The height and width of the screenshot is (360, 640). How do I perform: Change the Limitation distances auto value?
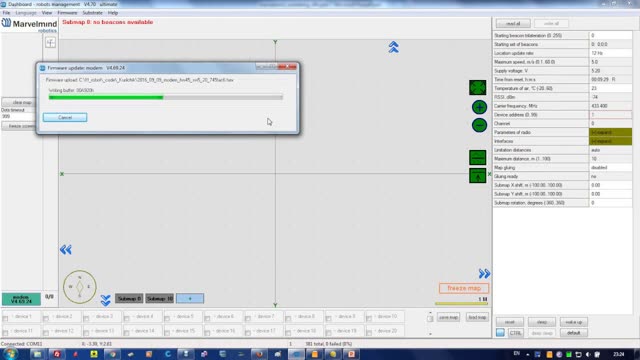(x=610, y=150)
